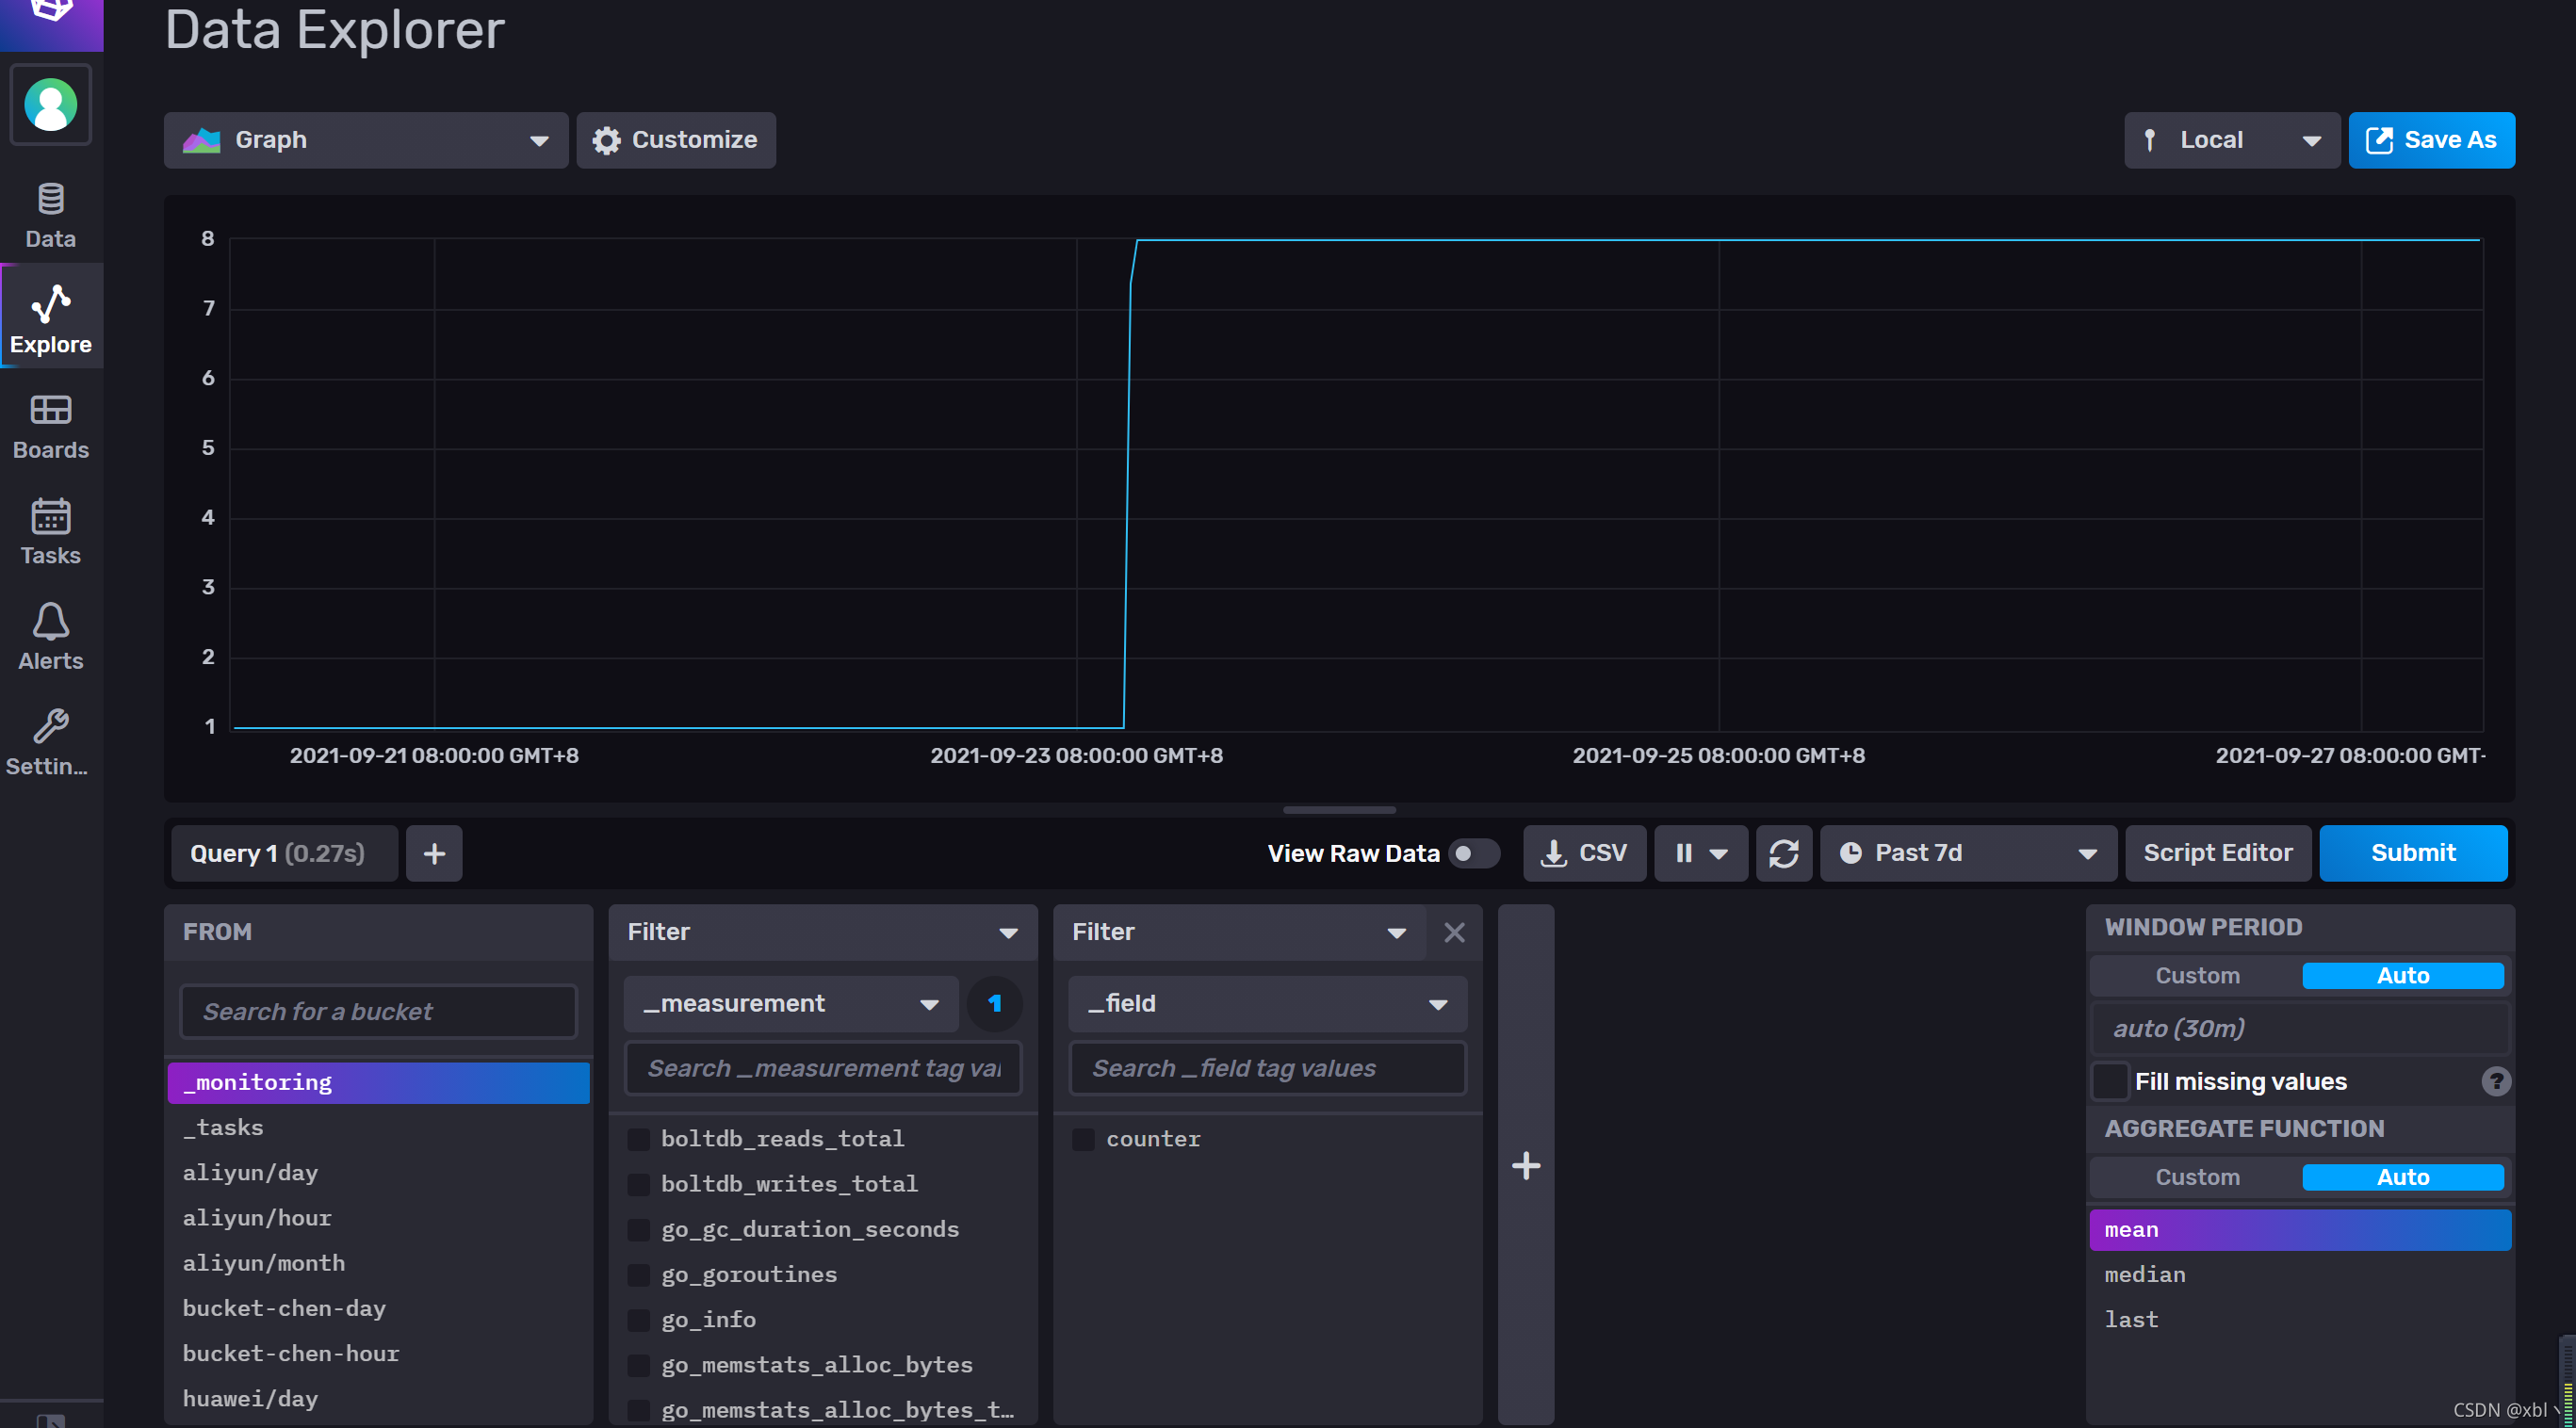Submit the query
The image size is (2576, 1428).
point(2412,853)
